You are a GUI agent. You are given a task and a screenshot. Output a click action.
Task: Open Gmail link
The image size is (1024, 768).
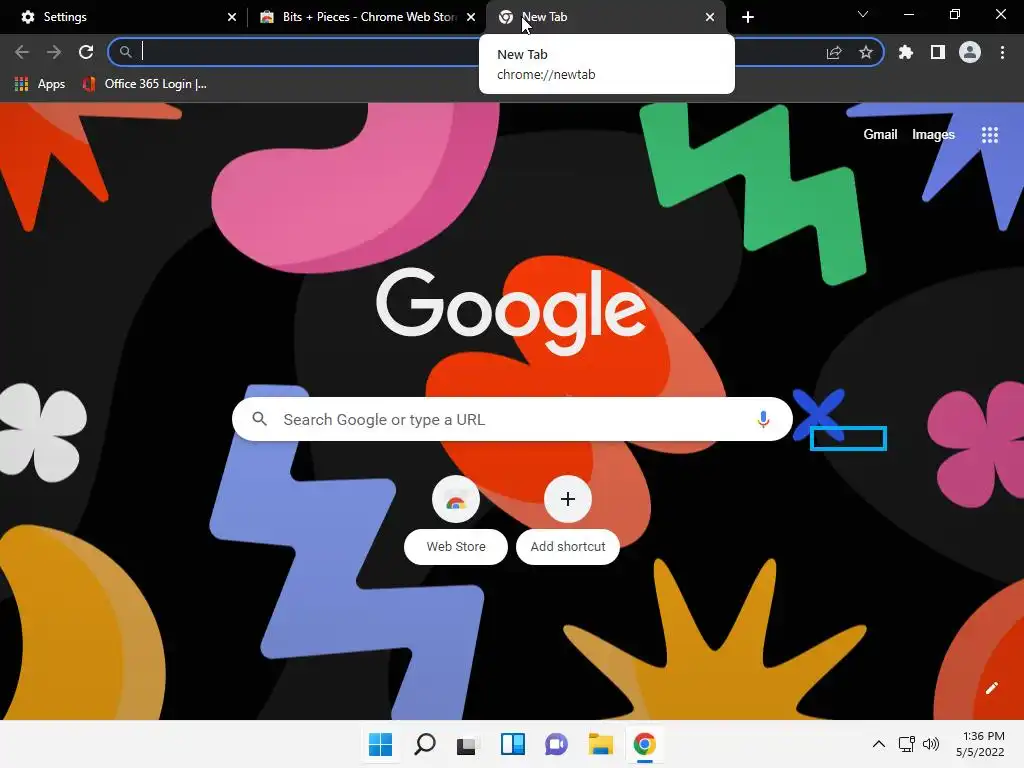coord(880,135)
